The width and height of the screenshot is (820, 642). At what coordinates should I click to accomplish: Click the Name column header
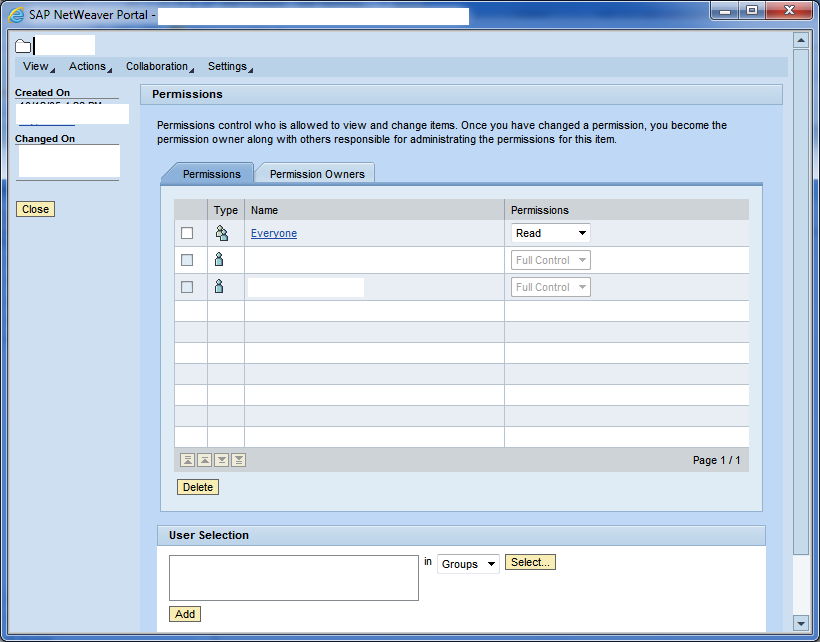coord(374,210)
